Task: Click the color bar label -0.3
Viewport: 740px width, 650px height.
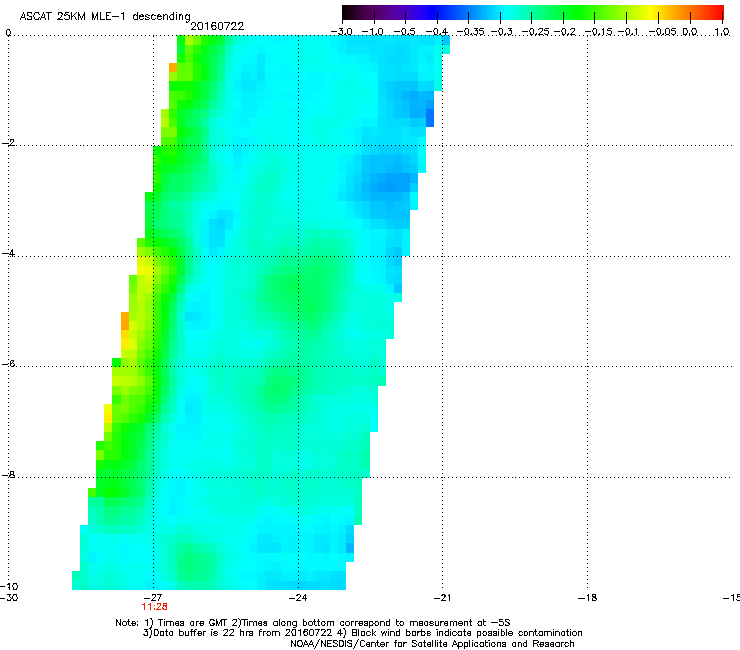Action: coord(501,32)
